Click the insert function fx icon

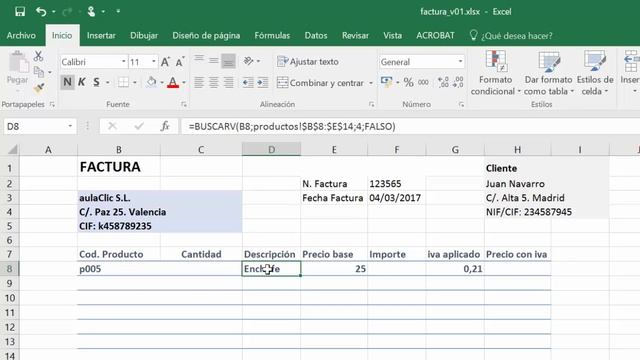[x=165, y=127]
